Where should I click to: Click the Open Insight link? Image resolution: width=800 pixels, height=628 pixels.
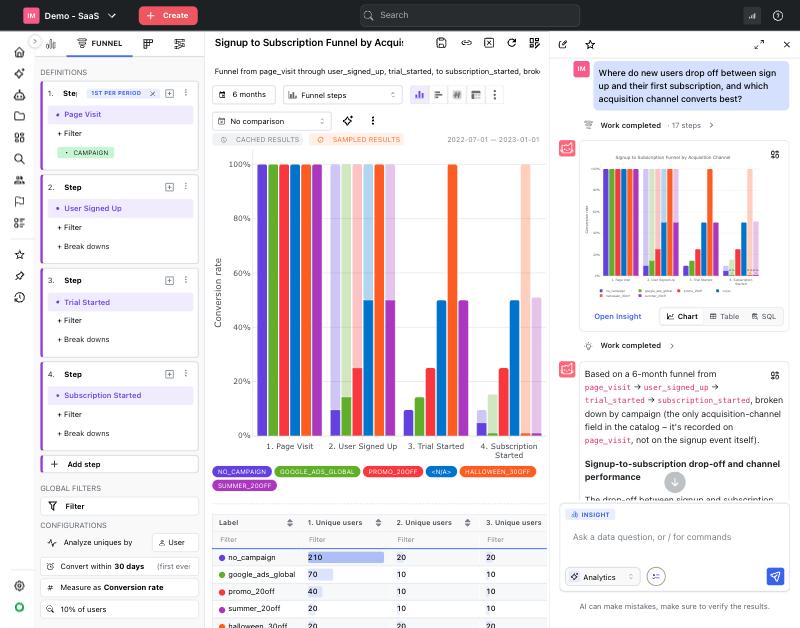point(617,316)
